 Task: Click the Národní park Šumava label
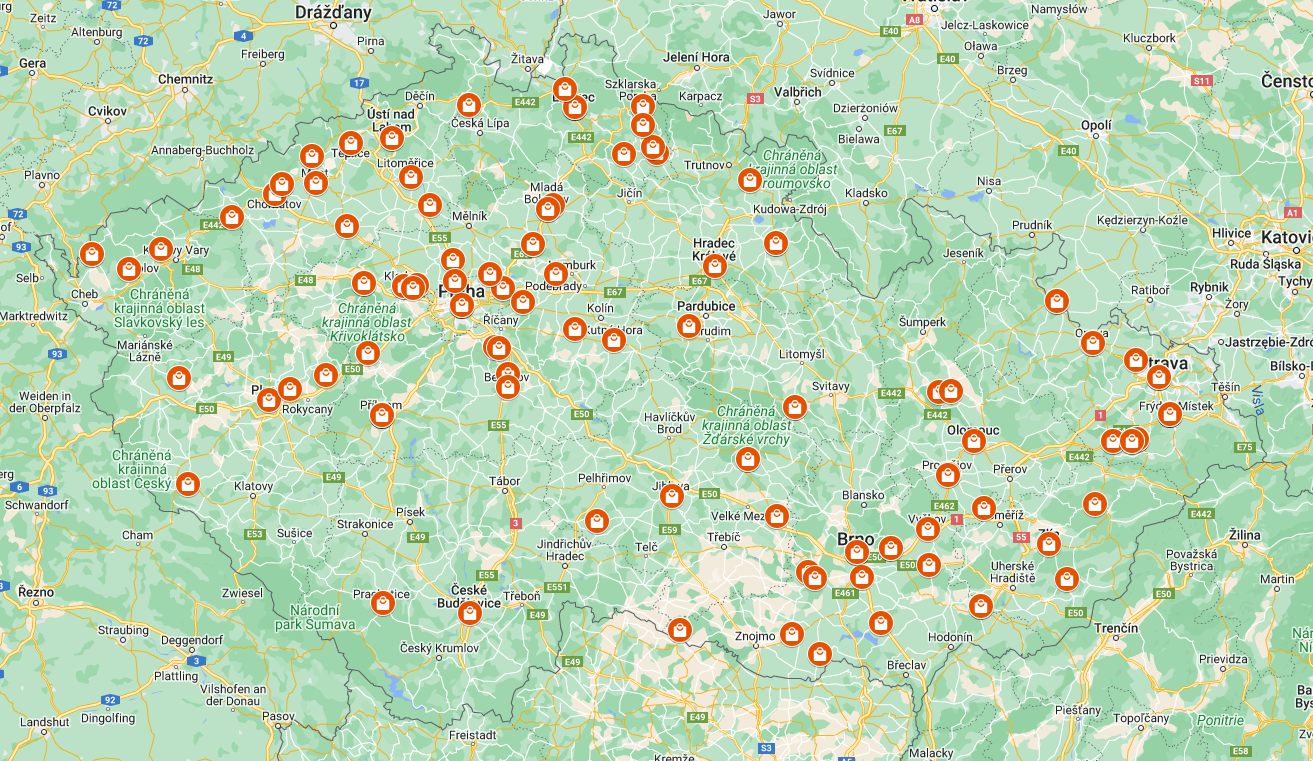tap(315, 617)
